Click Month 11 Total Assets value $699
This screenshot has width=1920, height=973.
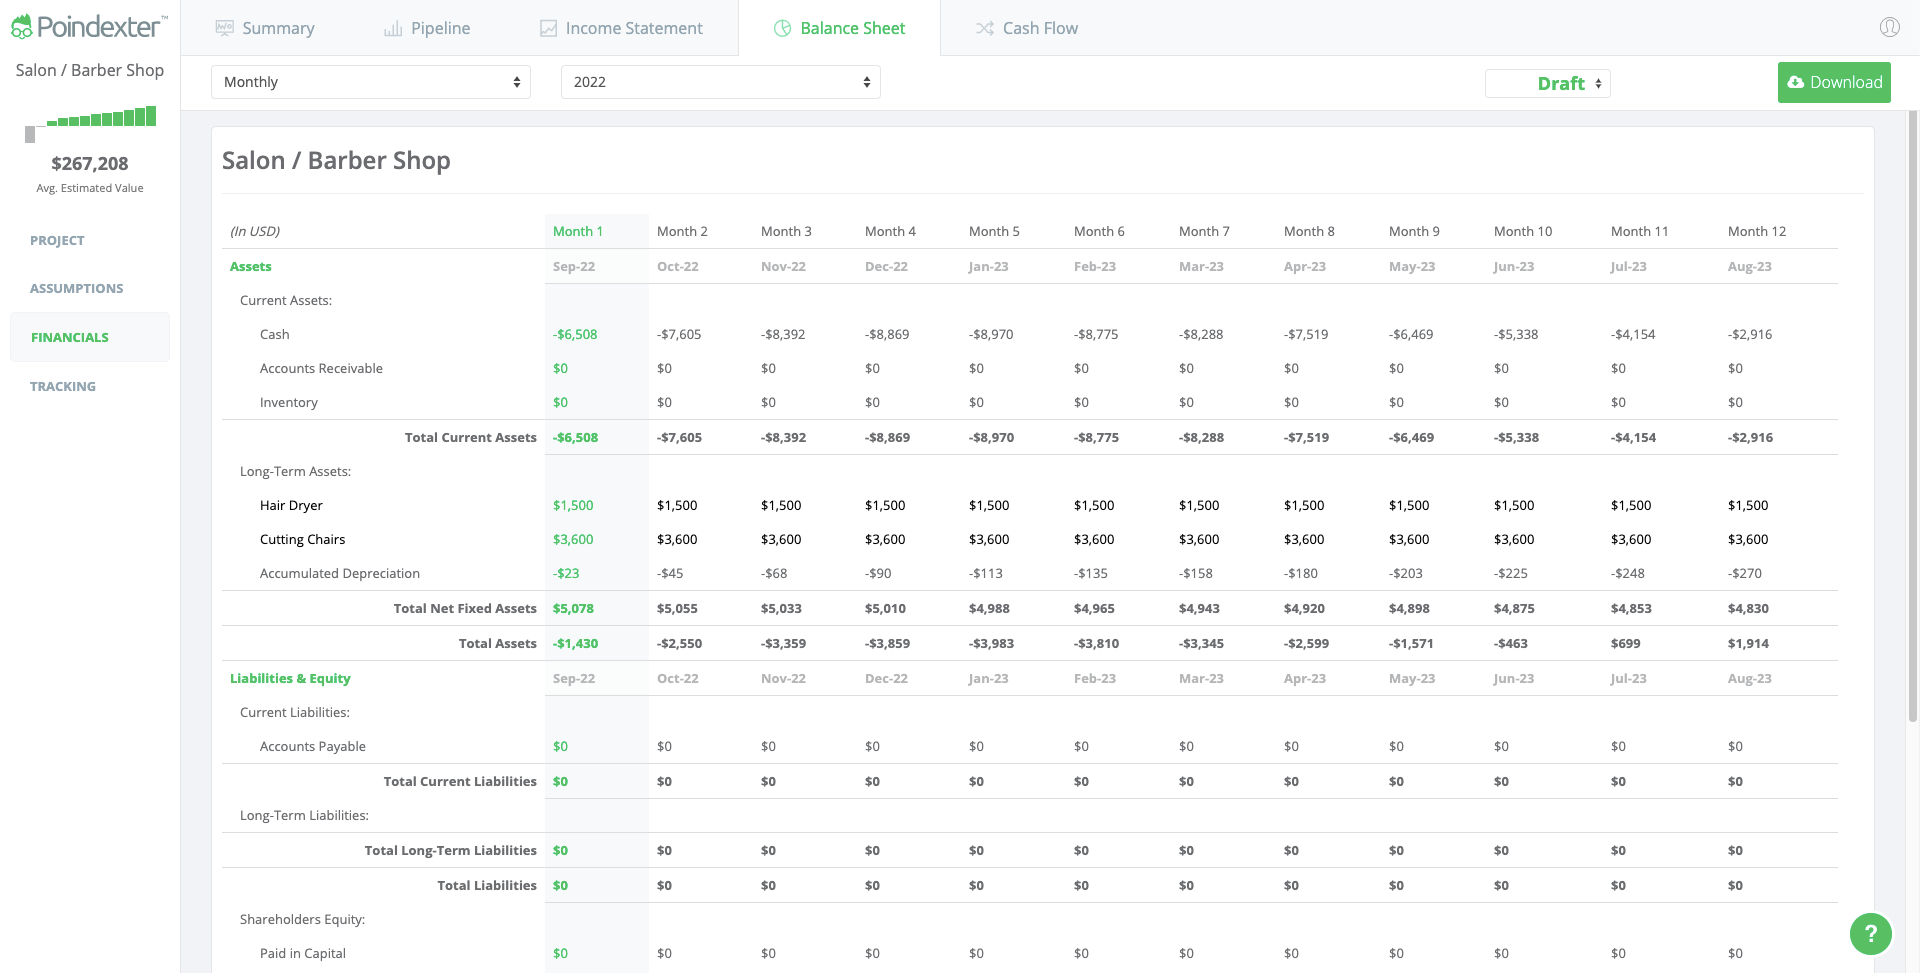coord(1626,643)
